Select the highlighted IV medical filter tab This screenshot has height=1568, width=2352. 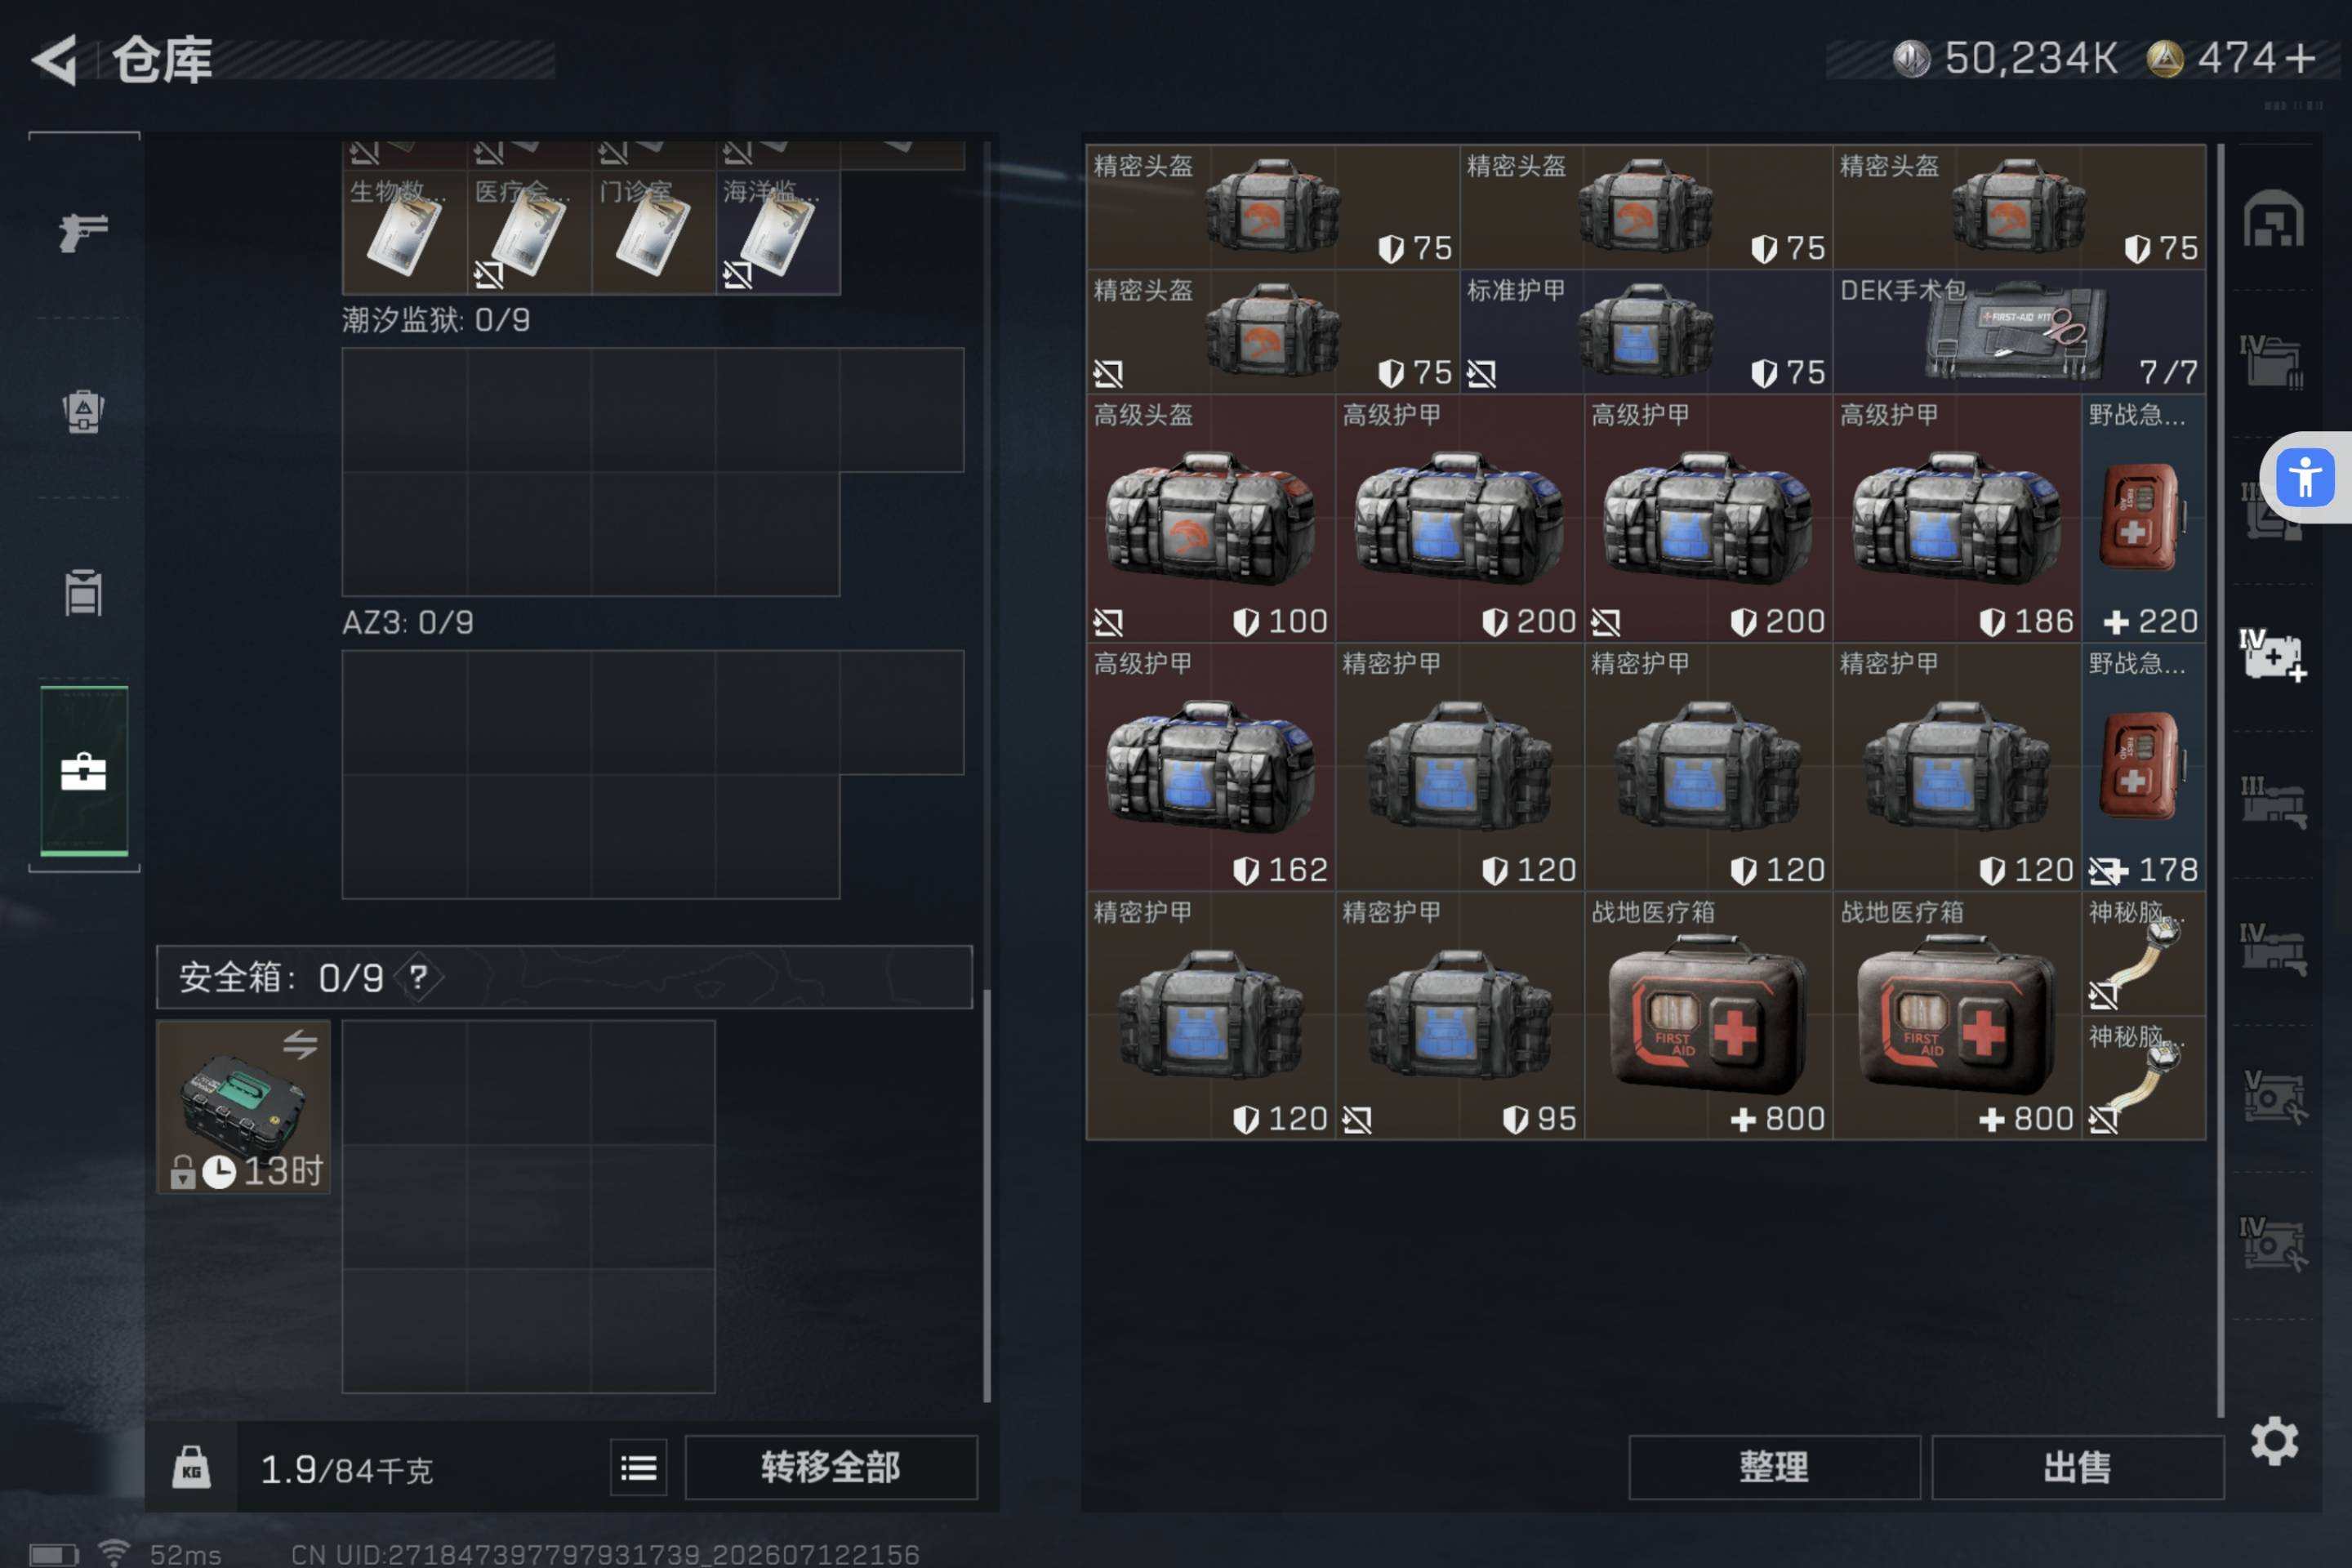pos(2272,656)
